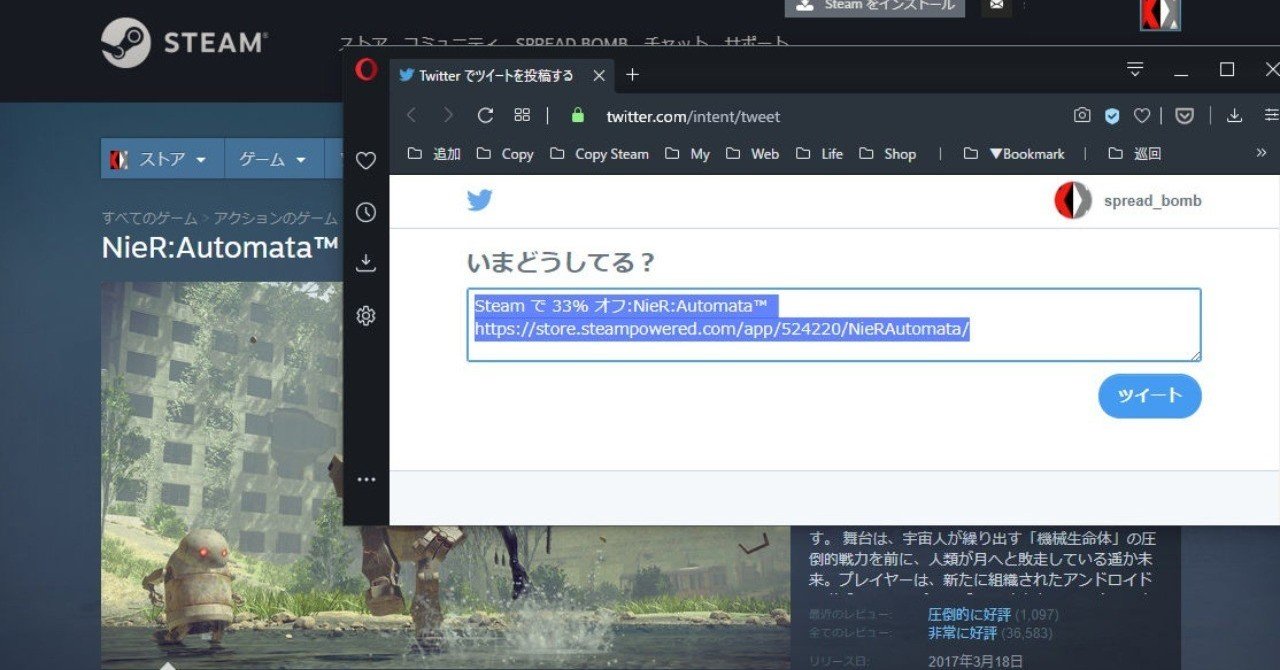Open Settings gear in Opera sidebar
This screenshot has height=670, width=1280.
[x=366, y=316]
